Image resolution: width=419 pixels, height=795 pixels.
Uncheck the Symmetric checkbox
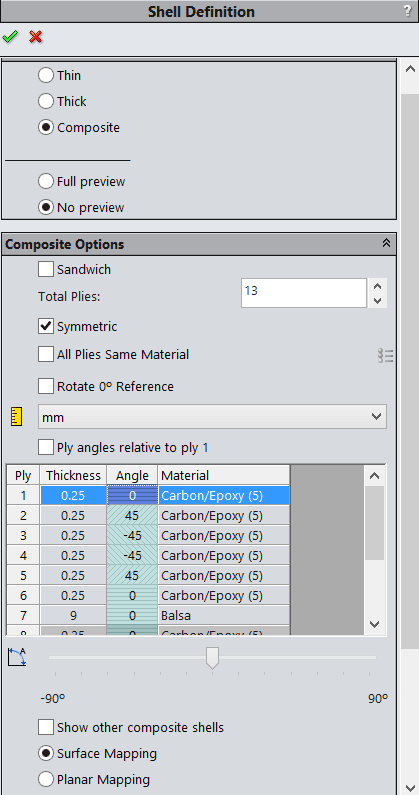click(x=46, y=326)
